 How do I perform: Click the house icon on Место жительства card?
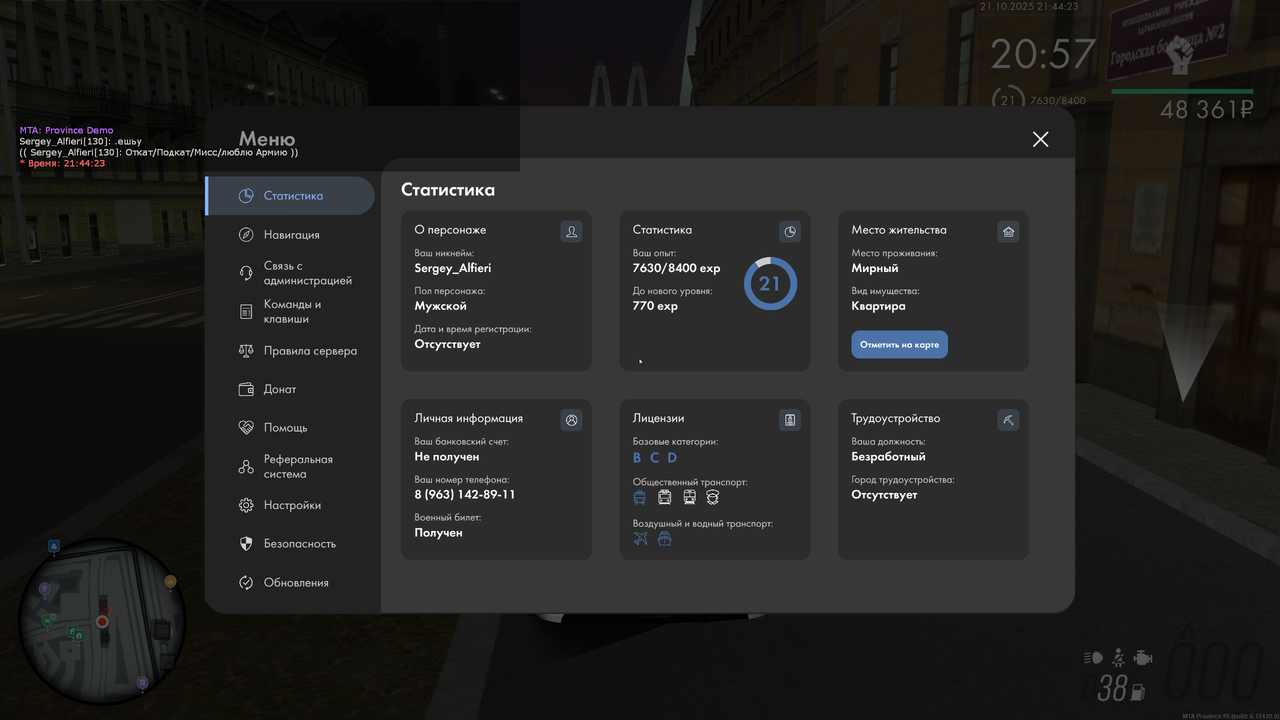coord(1008,231)
